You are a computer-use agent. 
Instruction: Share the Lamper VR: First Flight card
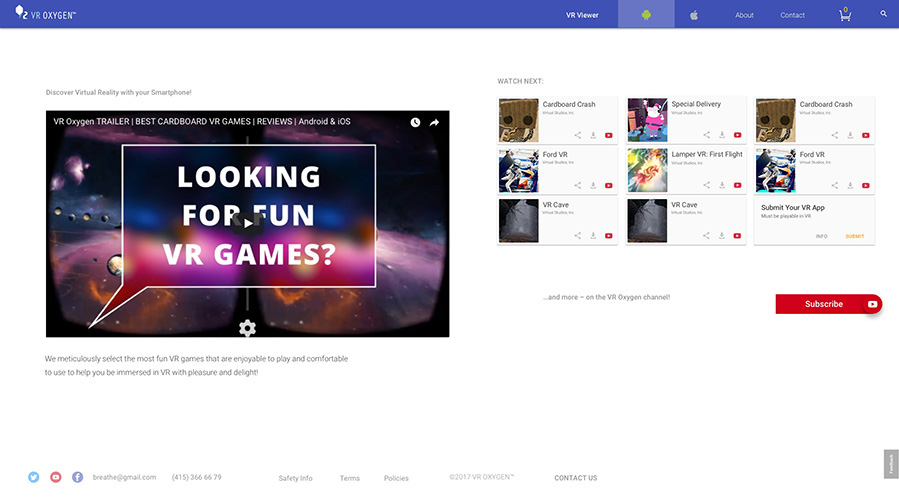tap(706, 185)
